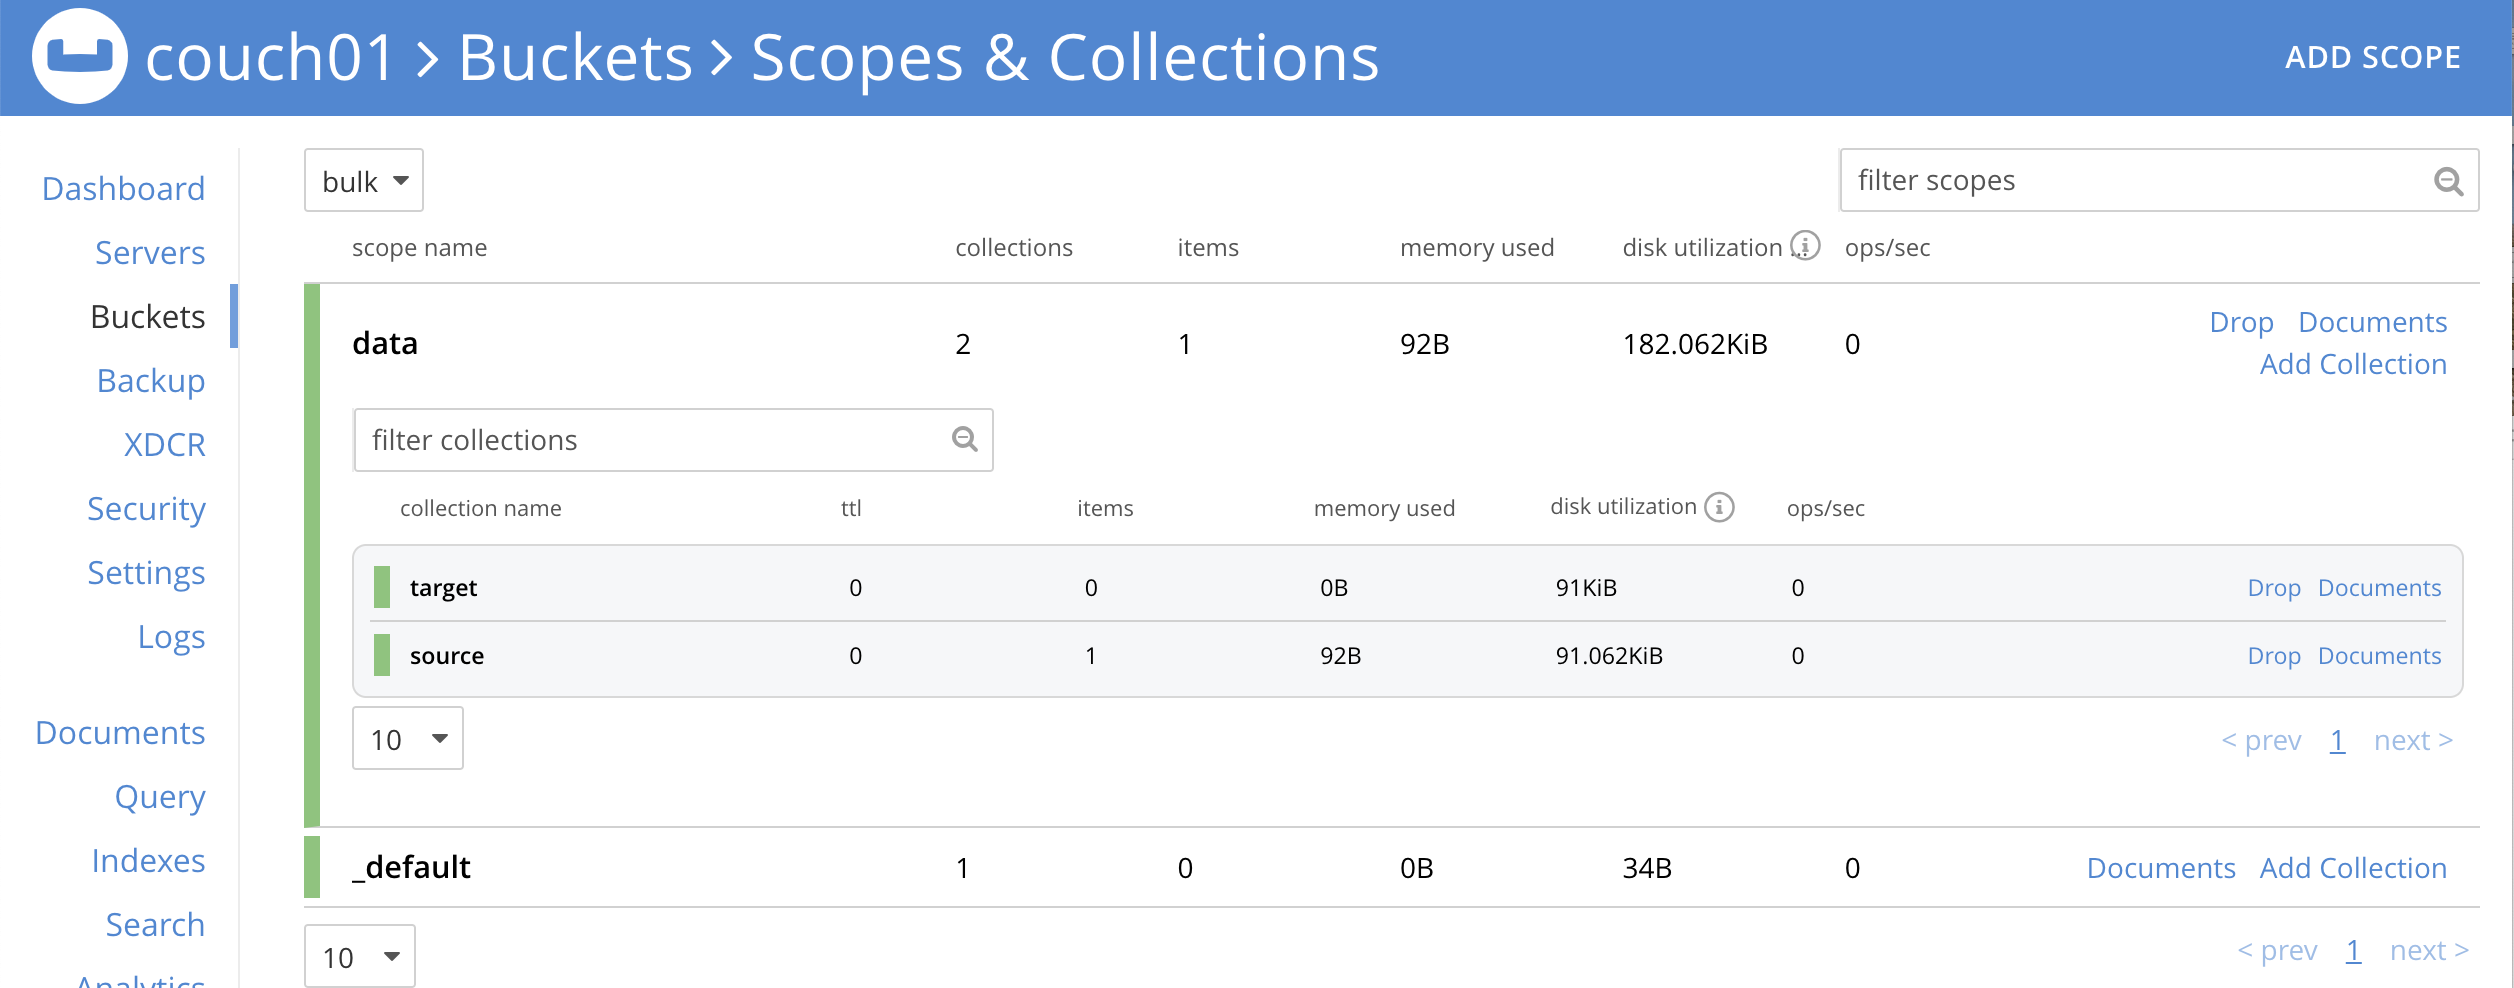
Task: Go to Security in the sidebar
Action: click(x=146, y=509)
